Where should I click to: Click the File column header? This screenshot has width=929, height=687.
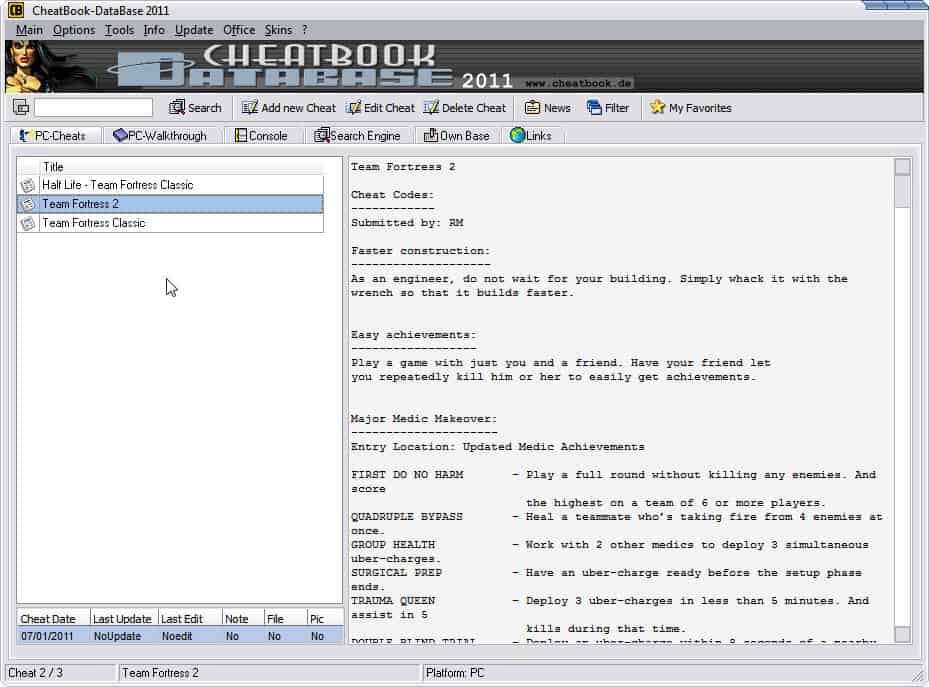[286, 618]
